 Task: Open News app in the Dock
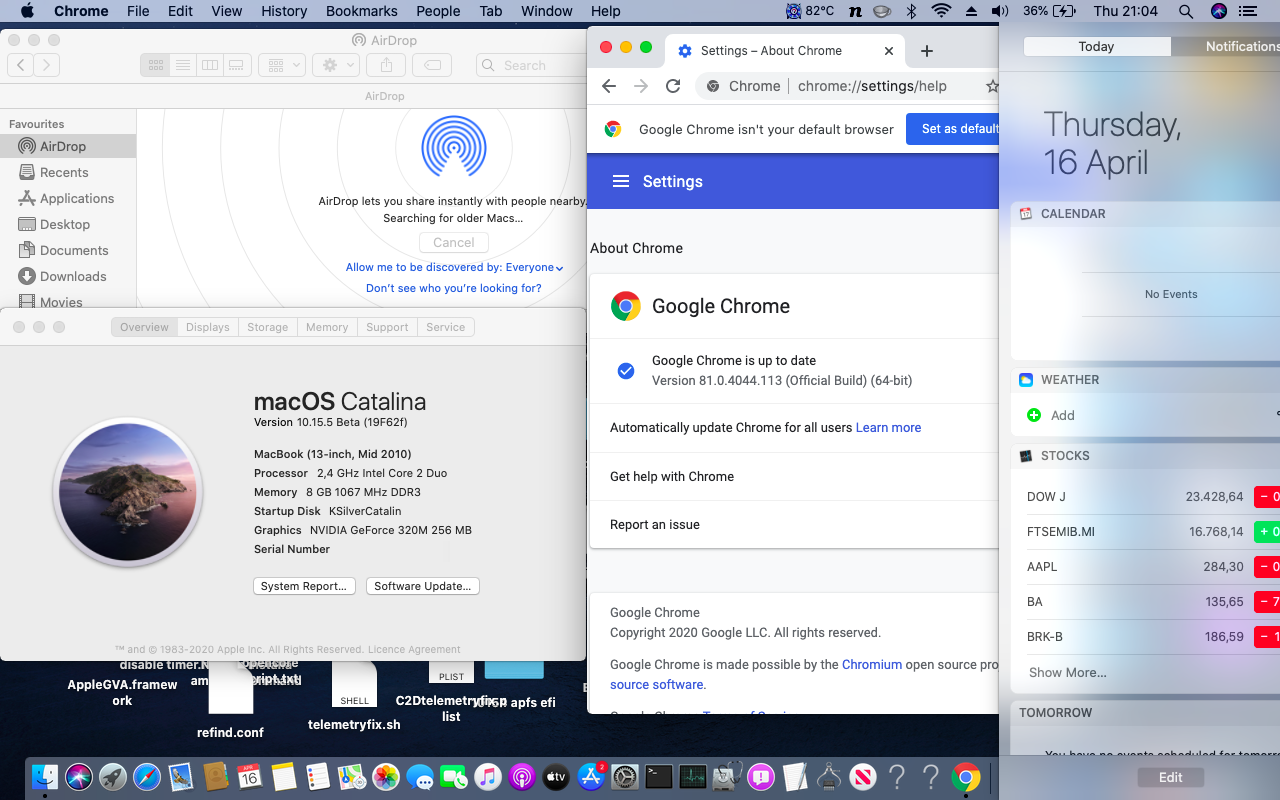tap(863, 777)
